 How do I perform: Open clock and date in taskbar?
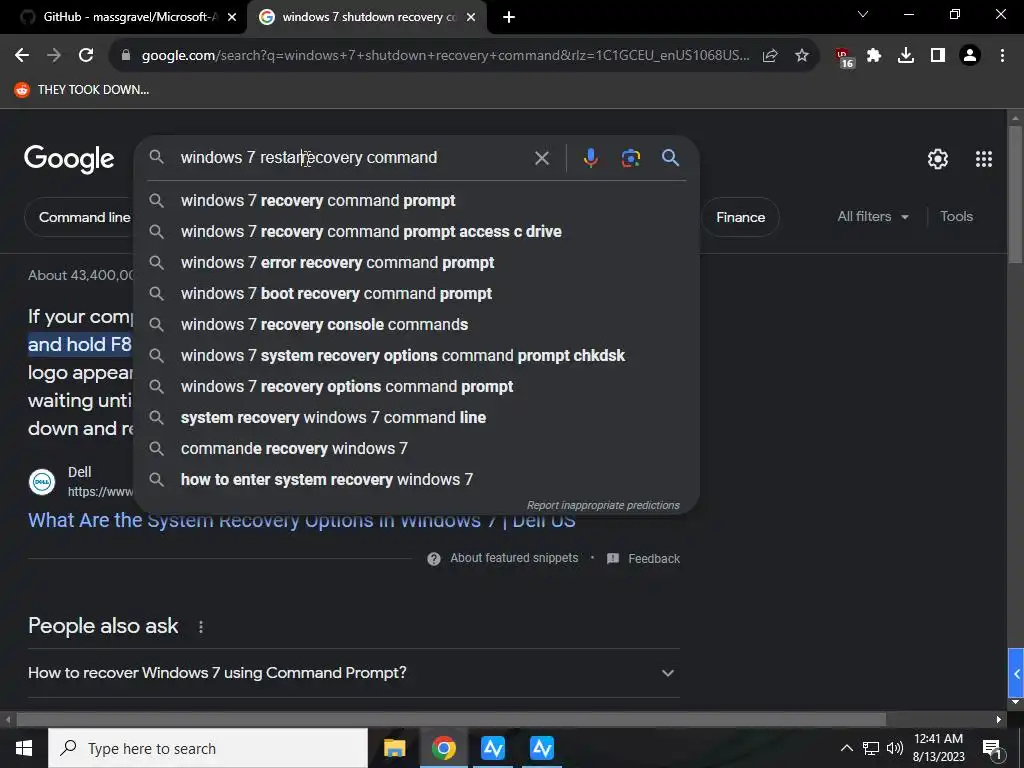coord(938,748)
